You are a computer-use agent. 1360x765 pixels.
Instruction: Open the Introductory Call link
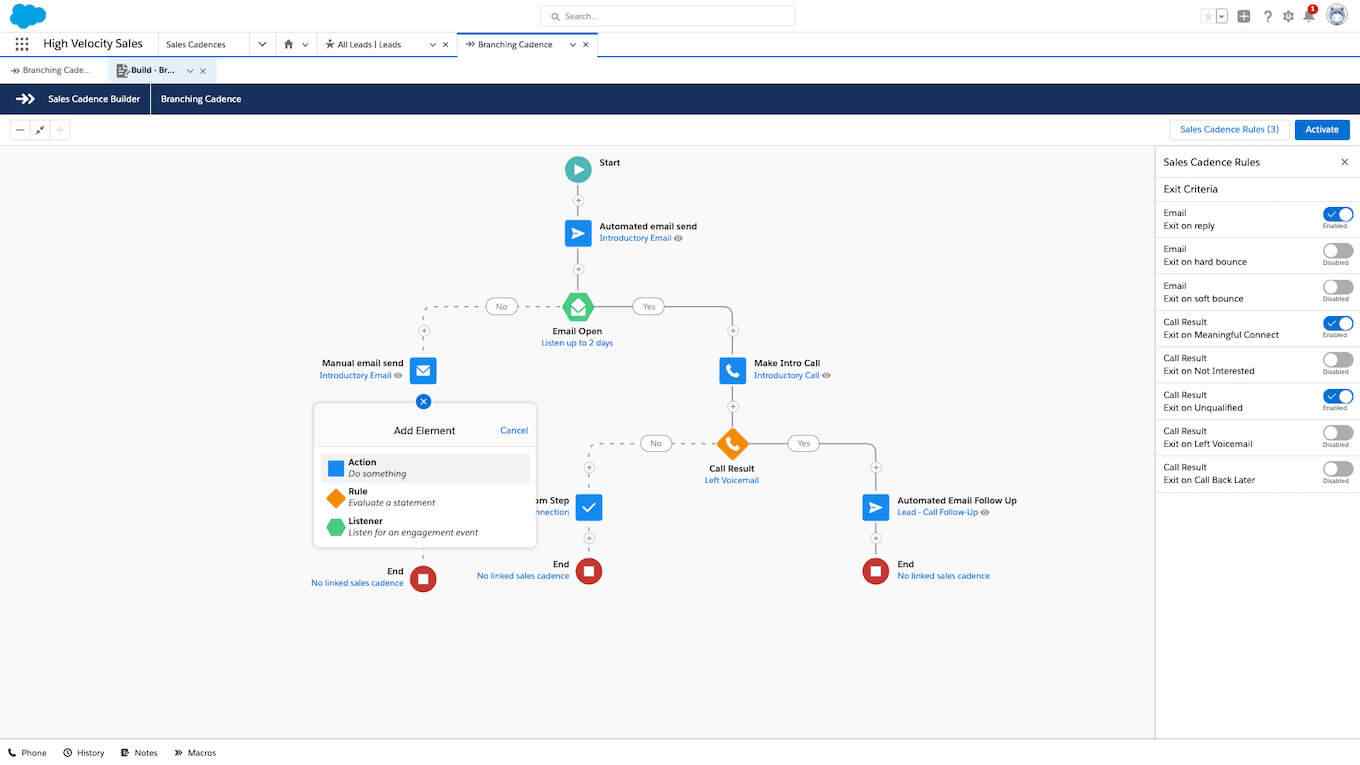click(786, 376)
